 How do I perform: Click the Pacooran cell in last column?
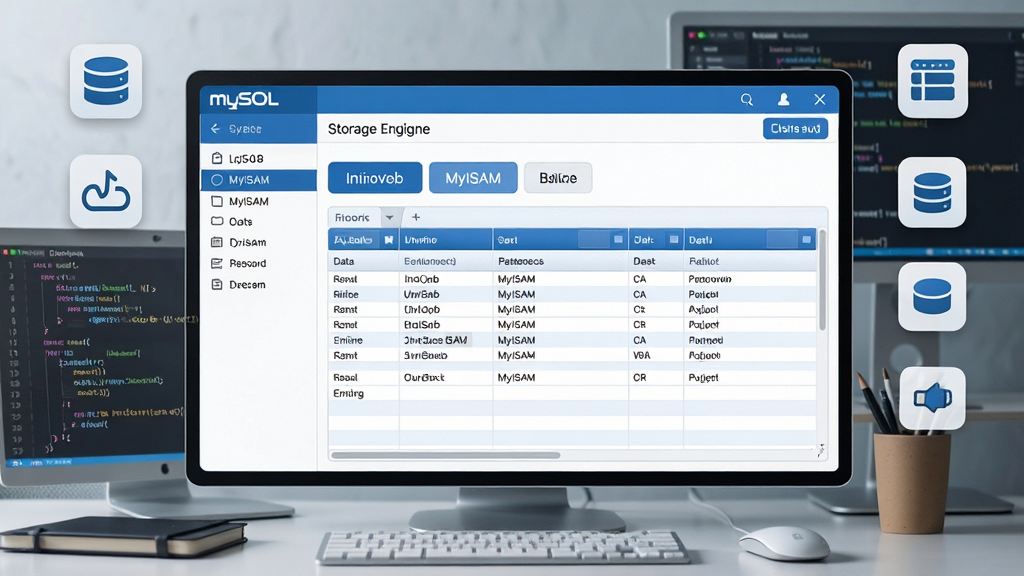pos(749,279)
